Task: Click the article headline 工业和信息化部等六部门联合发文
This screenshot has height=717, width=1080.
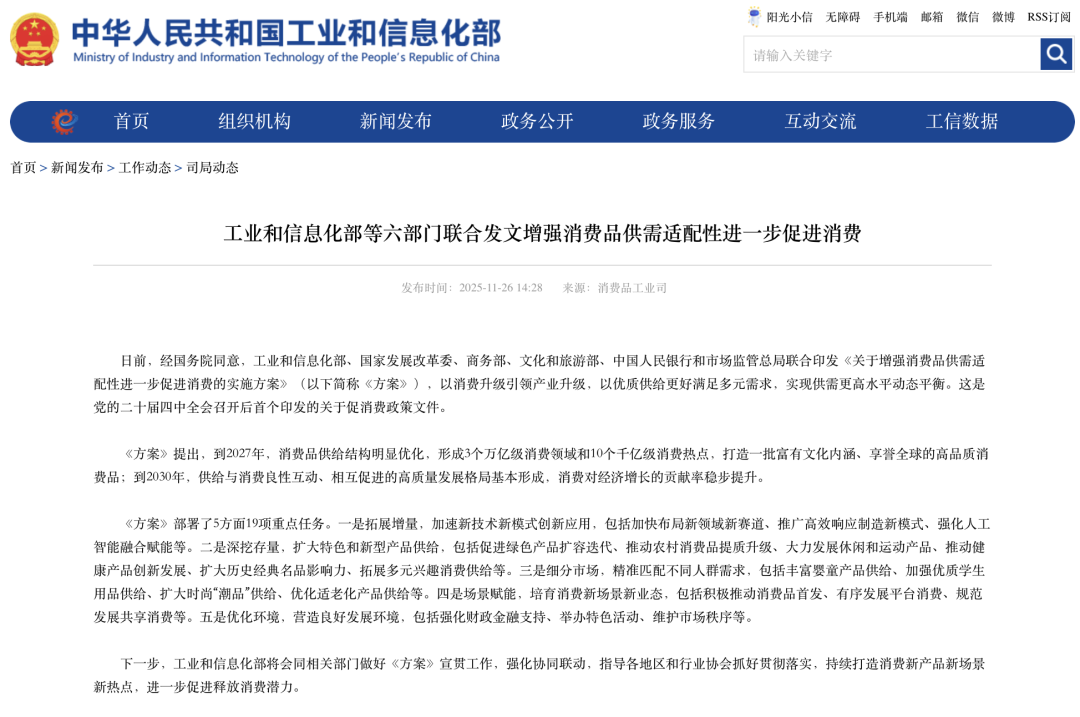Action: [542, 233]
